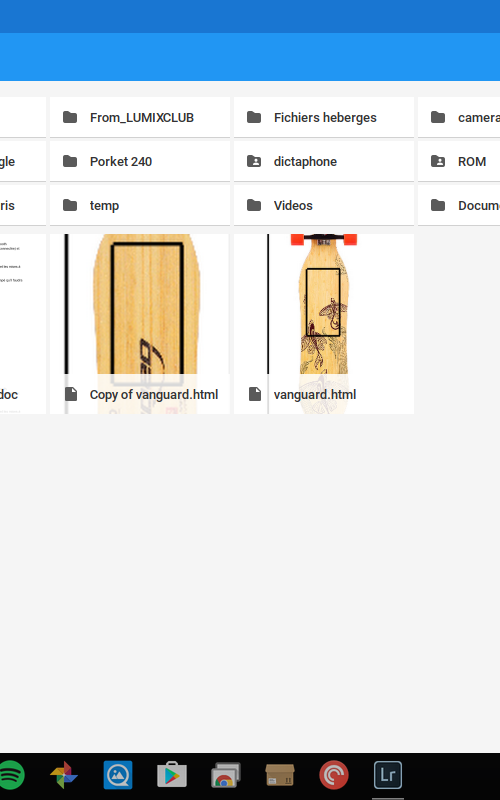Switch to the Lightroom Lr app
This screenshot has width=500, height=800.
point(388,775)
